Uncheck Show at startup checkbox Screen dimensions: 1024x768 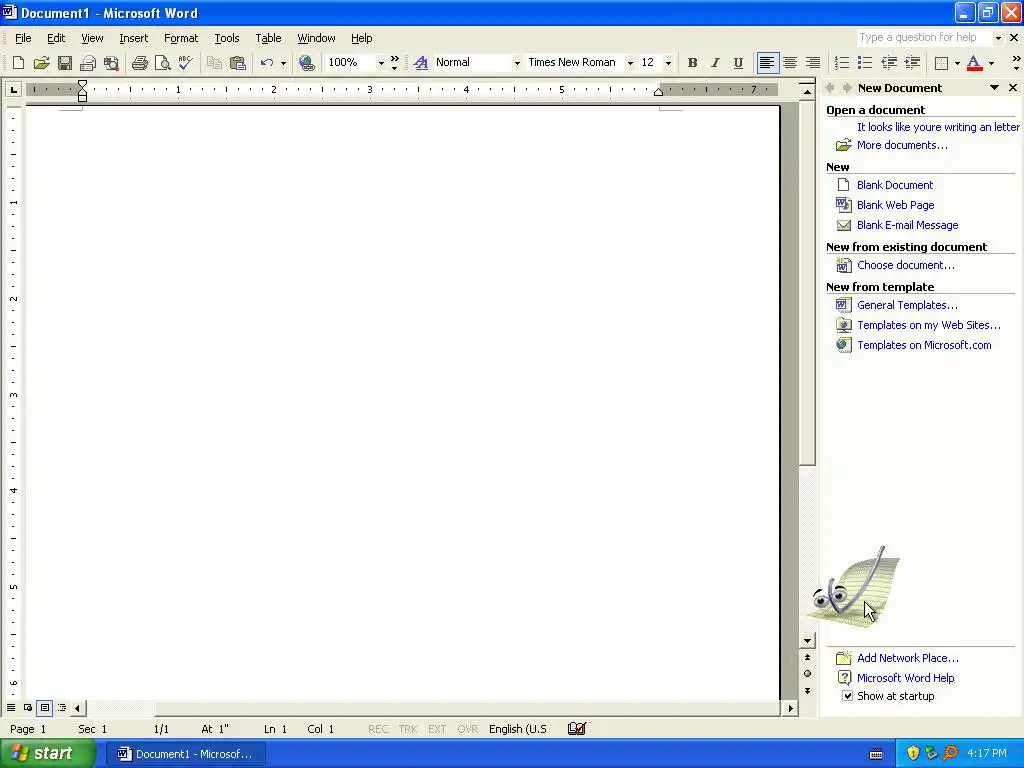click(x=847, y=696)
